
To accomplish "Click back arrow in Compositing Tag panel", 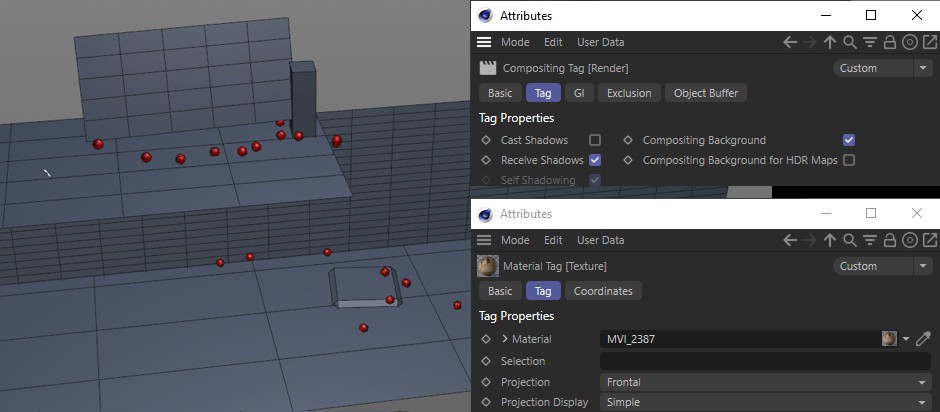I will [790, 43].
